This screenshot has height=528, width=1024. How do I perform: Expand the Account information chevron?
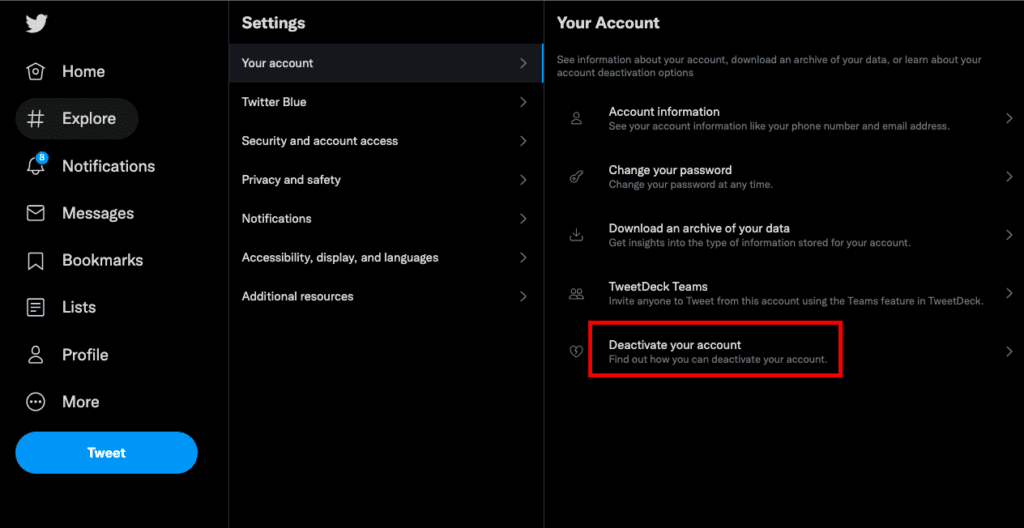coord(1010,118)
